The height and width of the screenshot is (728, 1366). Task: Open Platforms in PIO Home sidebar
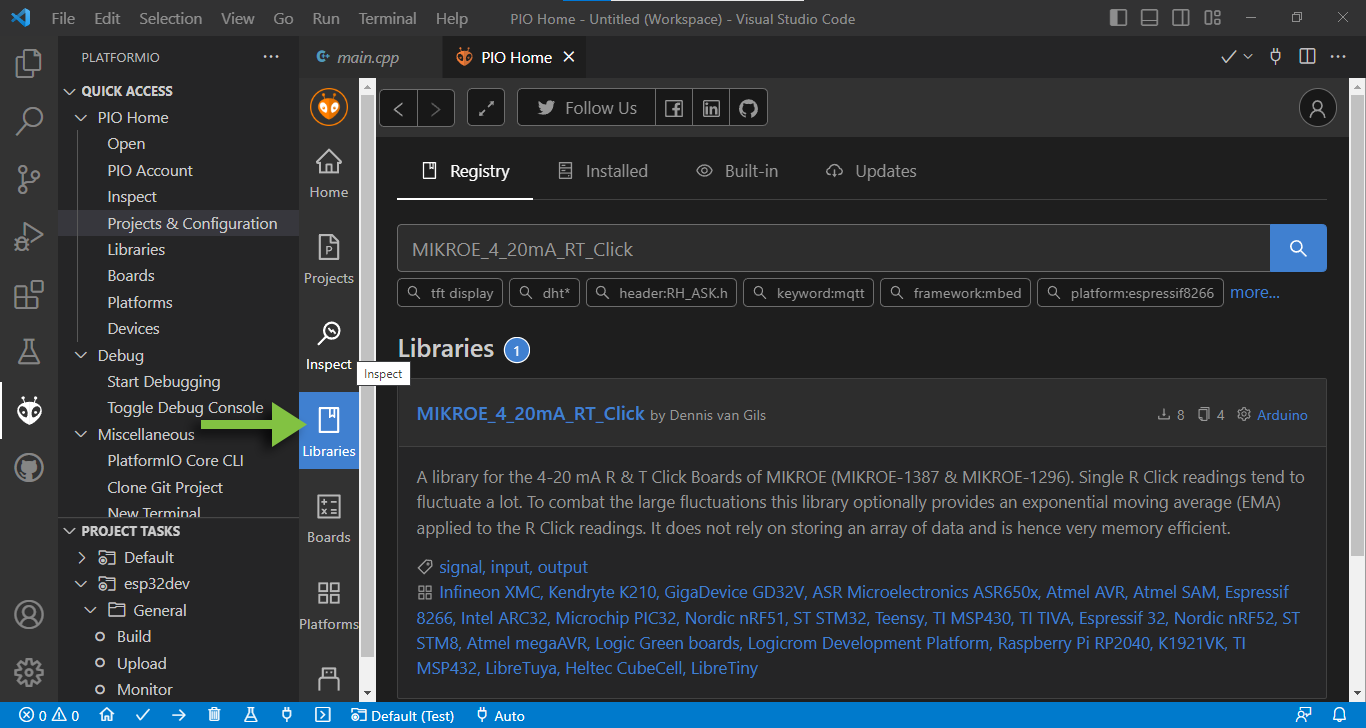pos(328,605)
